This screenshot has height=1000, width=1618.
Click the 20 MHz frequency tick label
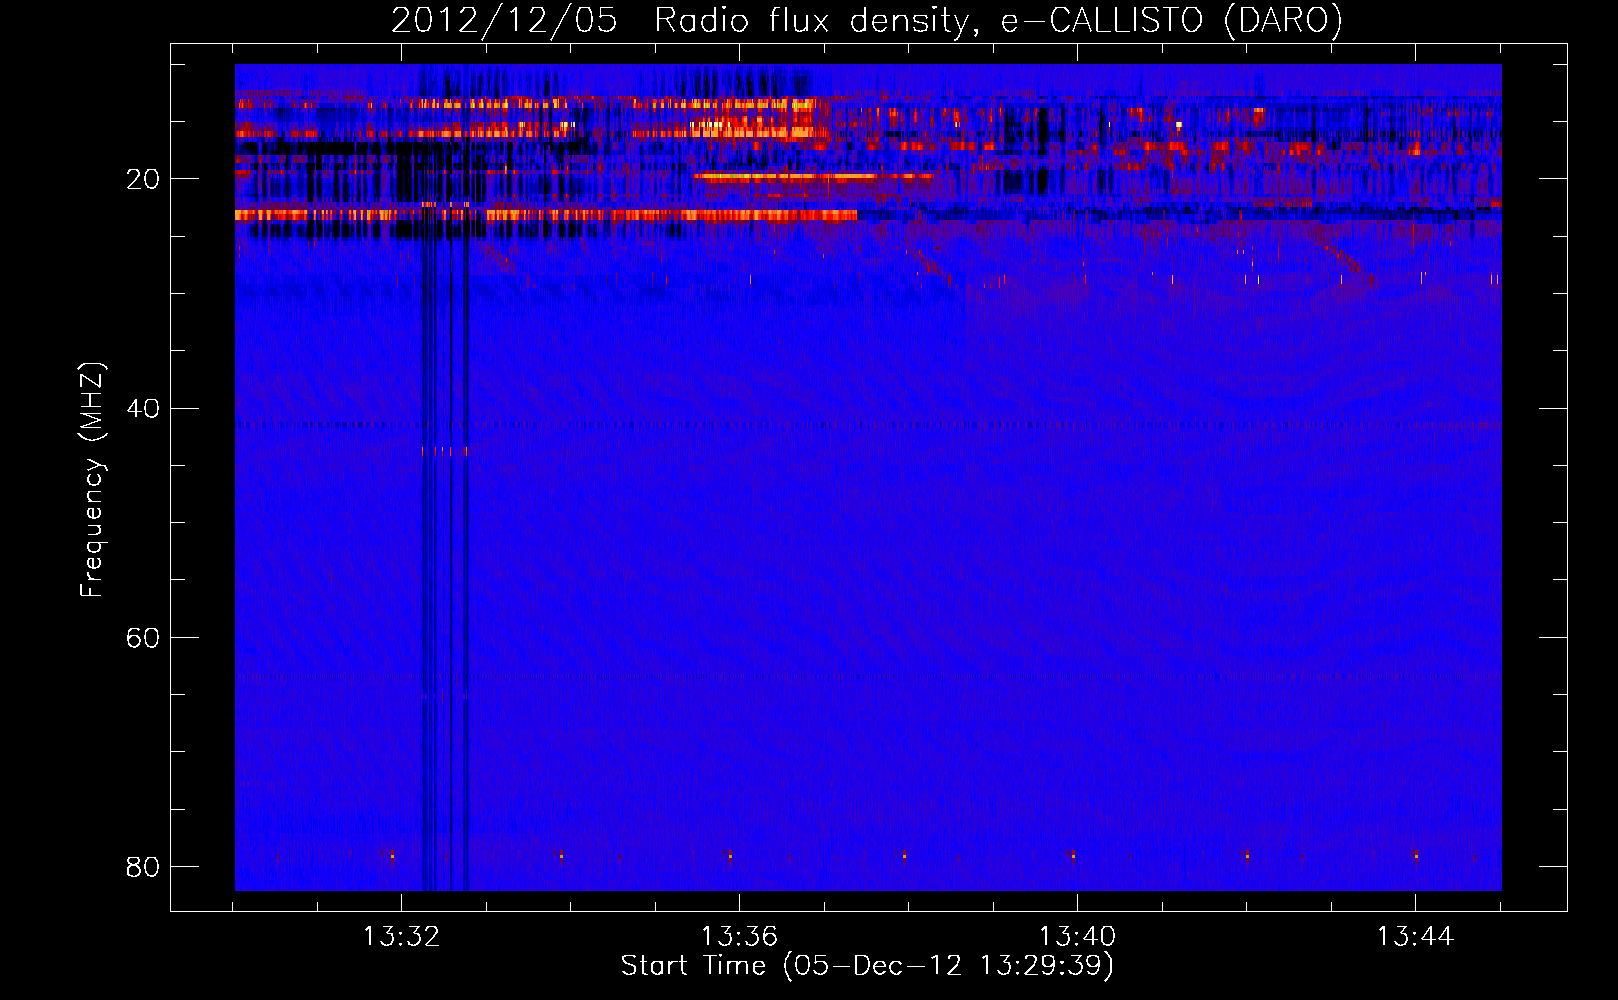point(142,180)
